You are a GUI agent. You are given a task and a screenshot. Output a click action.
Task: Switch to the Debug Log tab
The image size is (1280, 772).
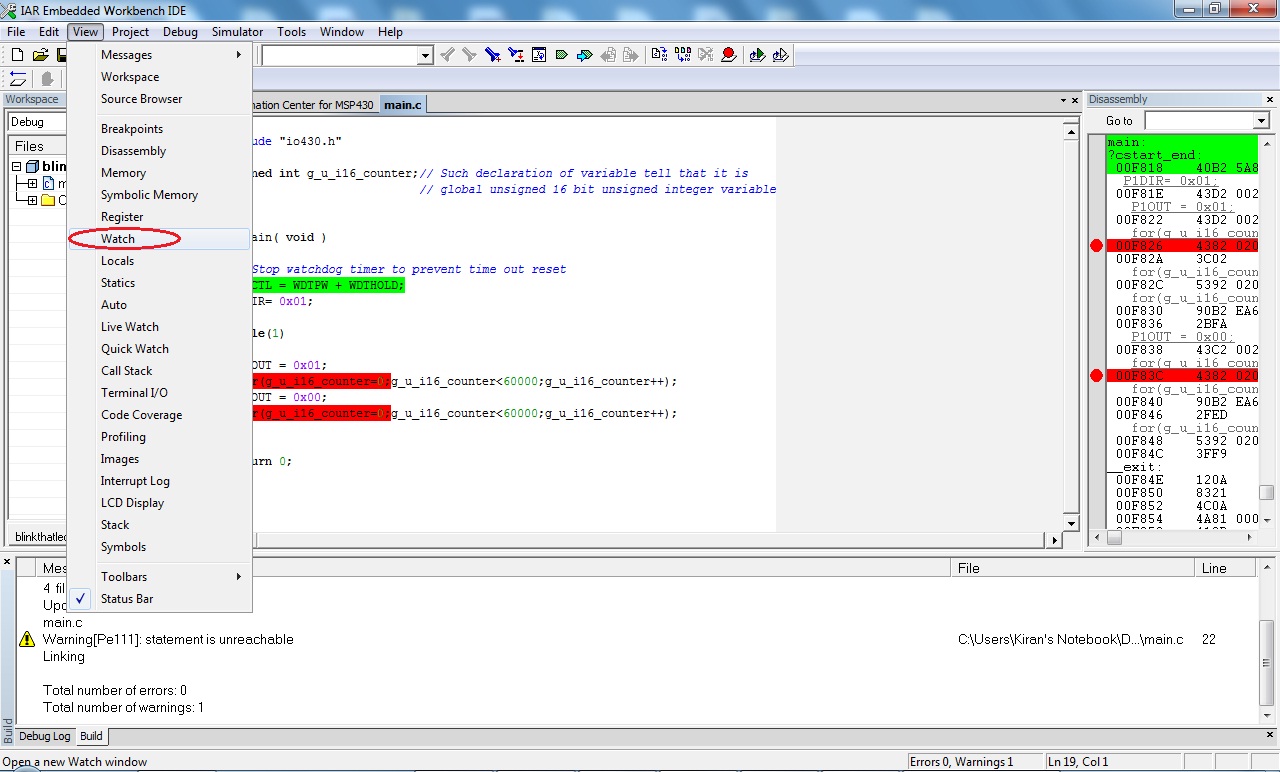(x=45, y=736)
